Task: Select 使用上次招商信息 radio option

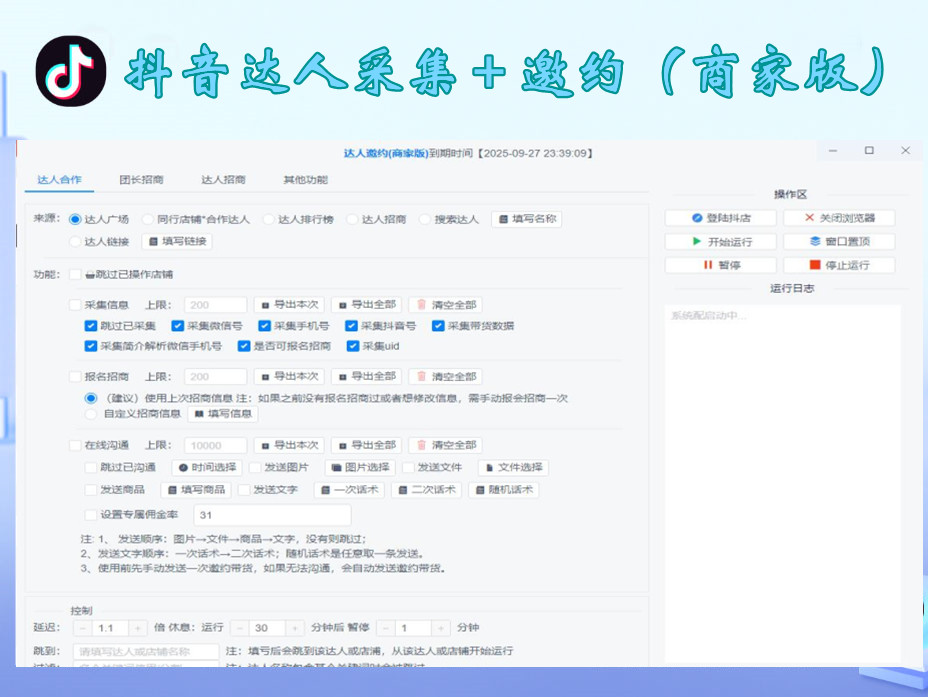Action: 91,398
